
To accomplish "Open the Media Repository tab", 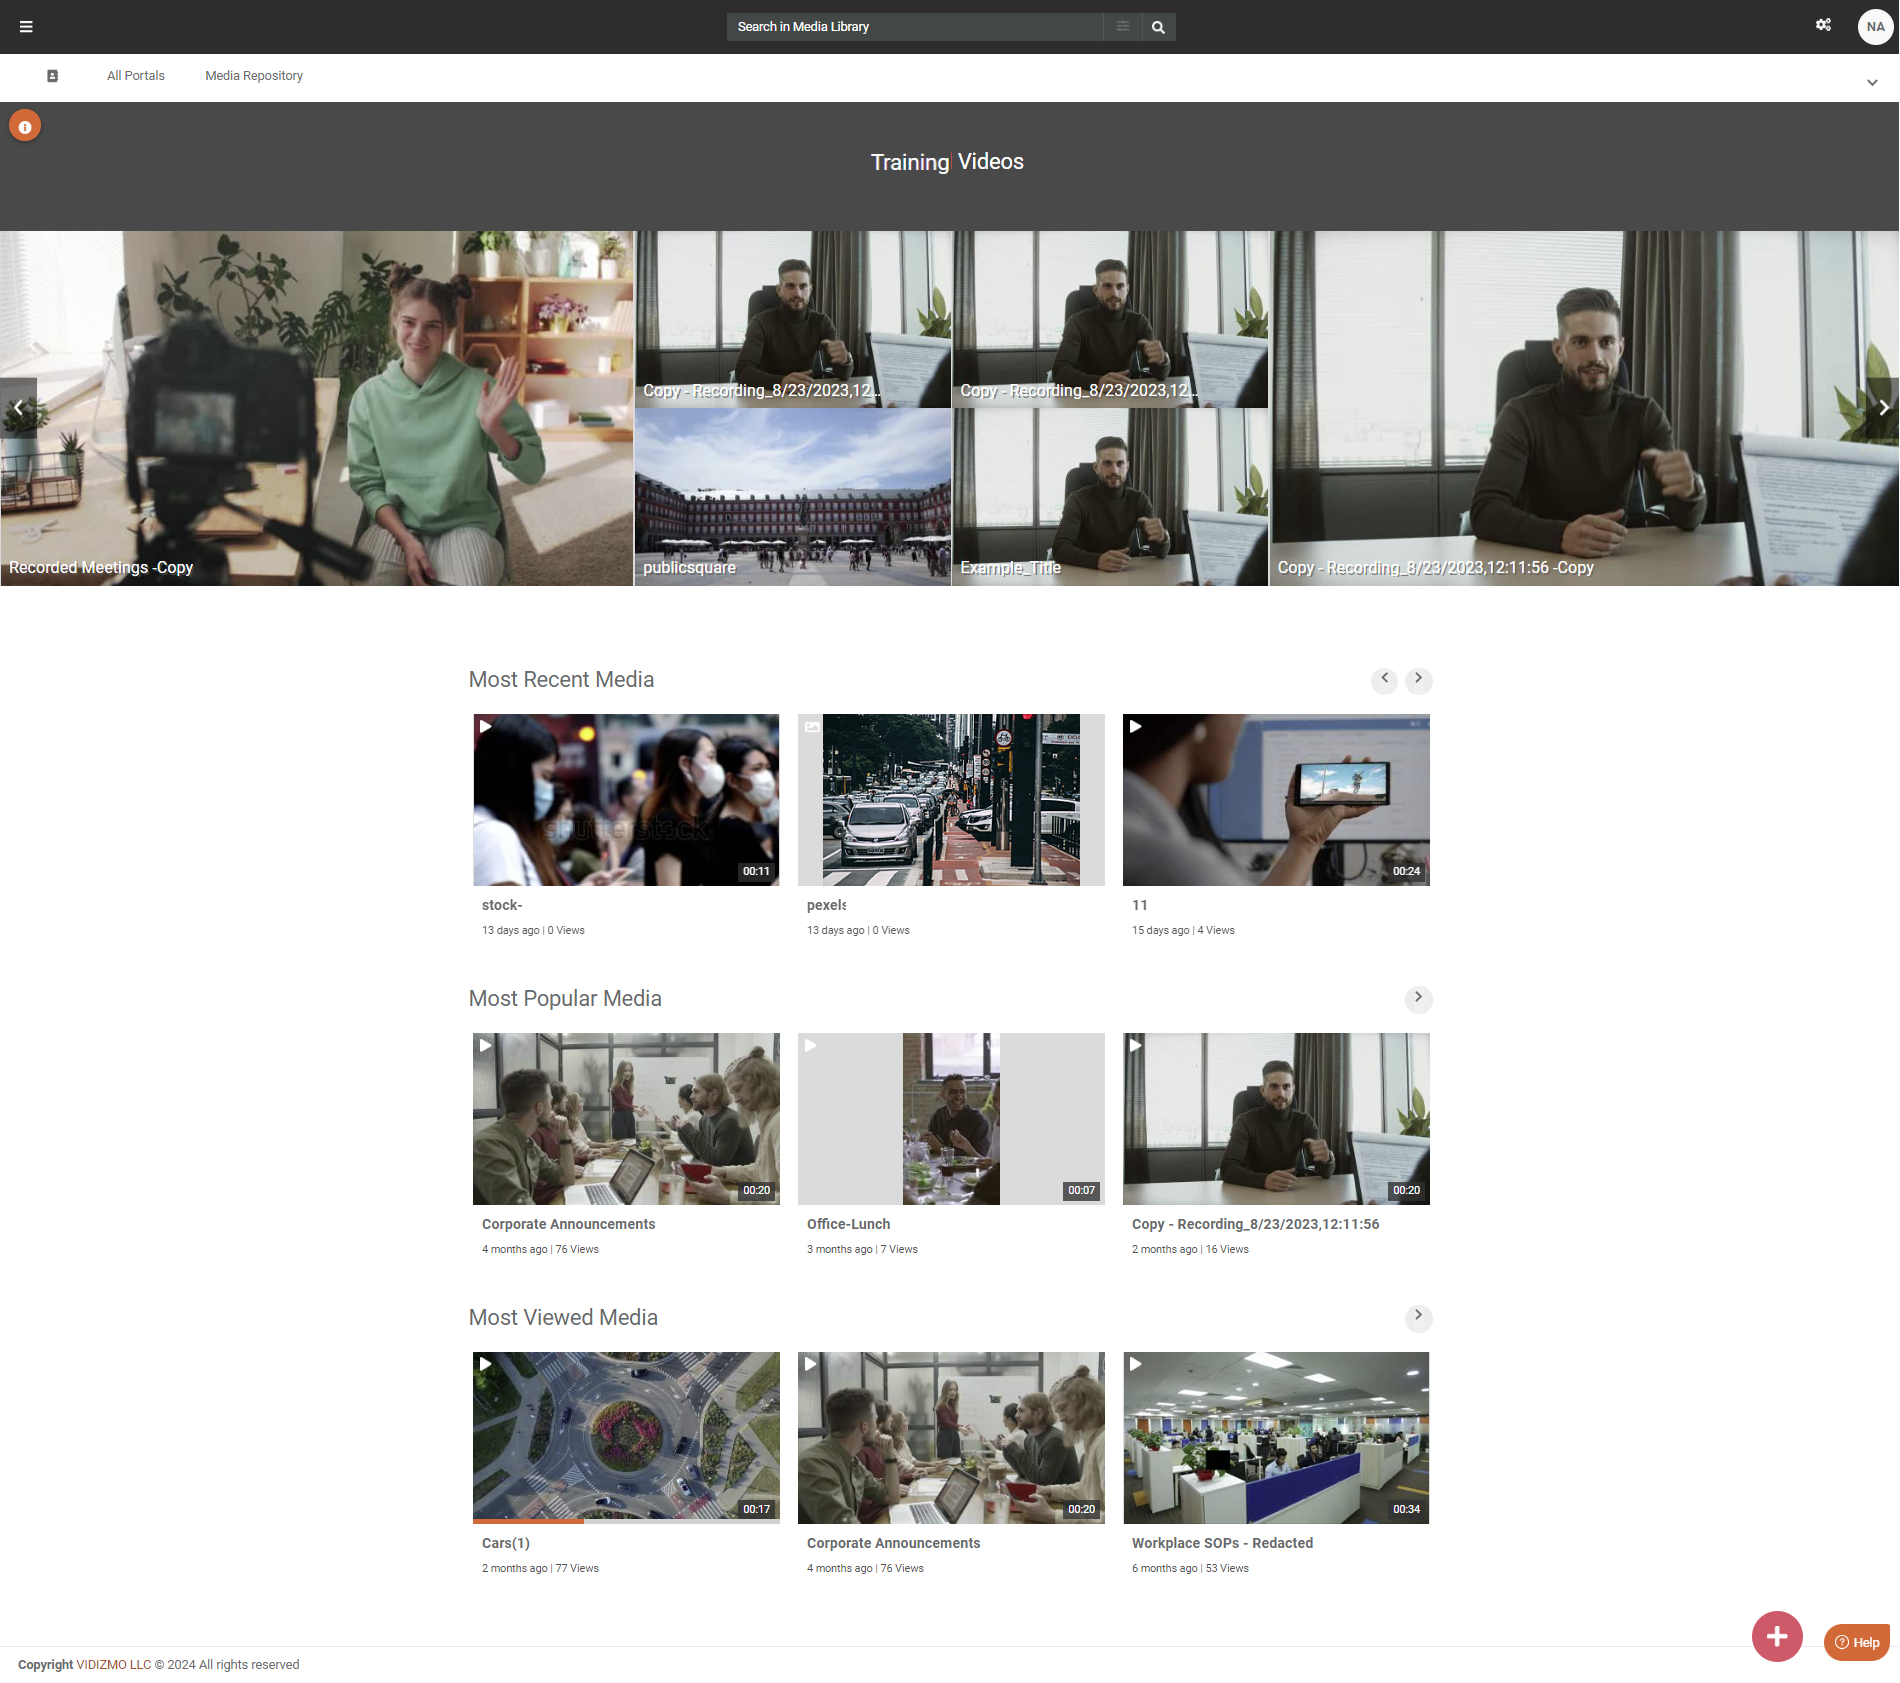I will tap(254, 76).
